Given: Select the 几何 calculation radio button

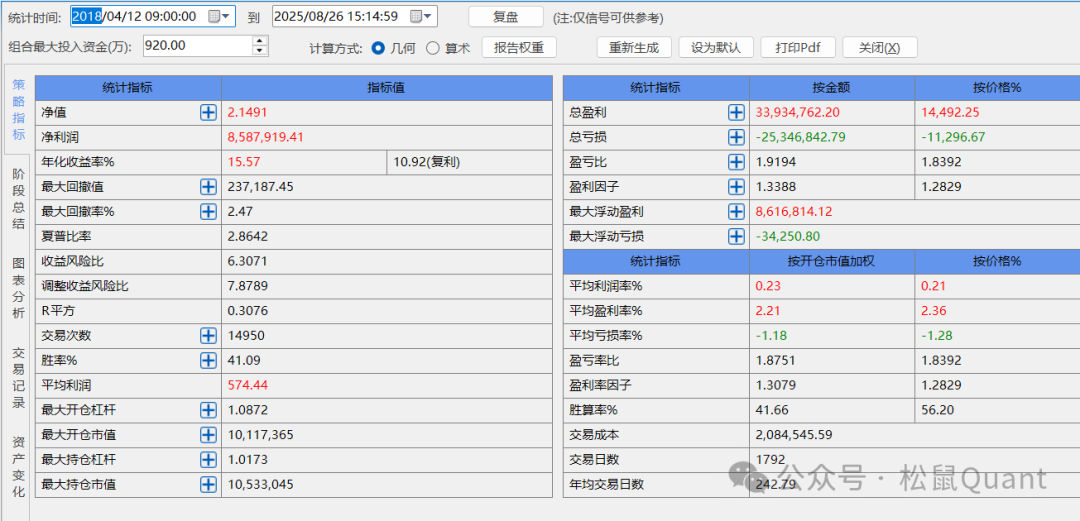Looking at the screenshot, I should [x=378, y=48].
